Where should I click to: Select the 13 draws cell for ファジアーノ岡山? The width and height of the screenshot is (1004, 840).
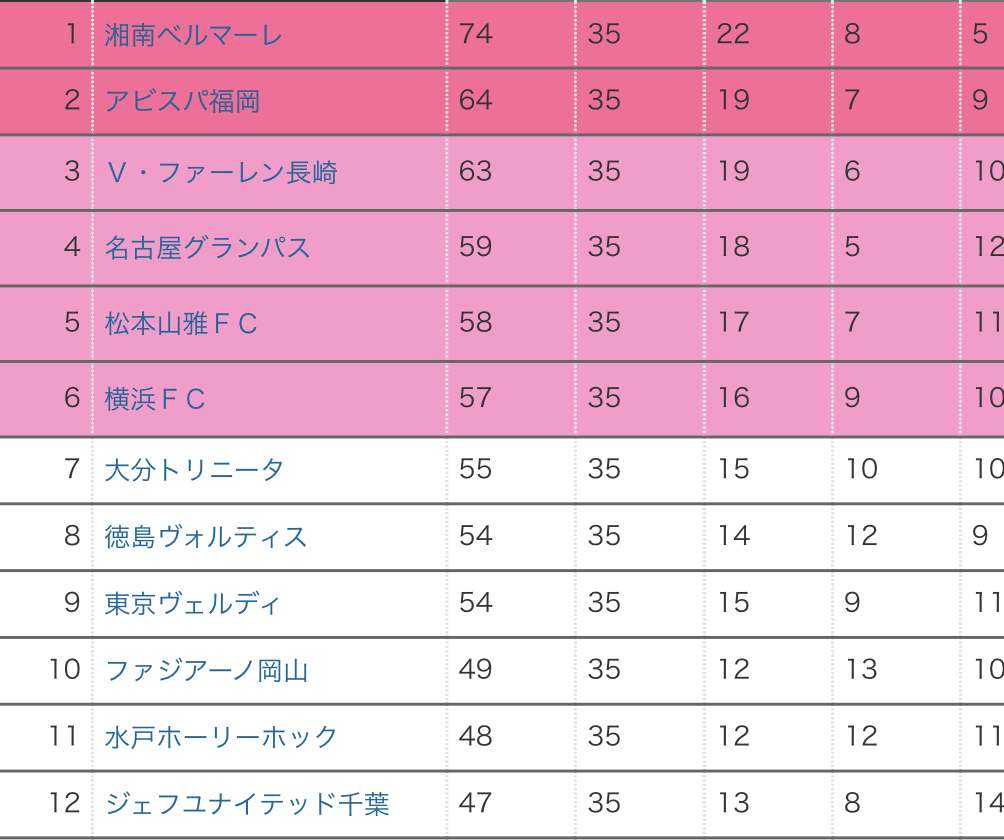pos(861,669)
